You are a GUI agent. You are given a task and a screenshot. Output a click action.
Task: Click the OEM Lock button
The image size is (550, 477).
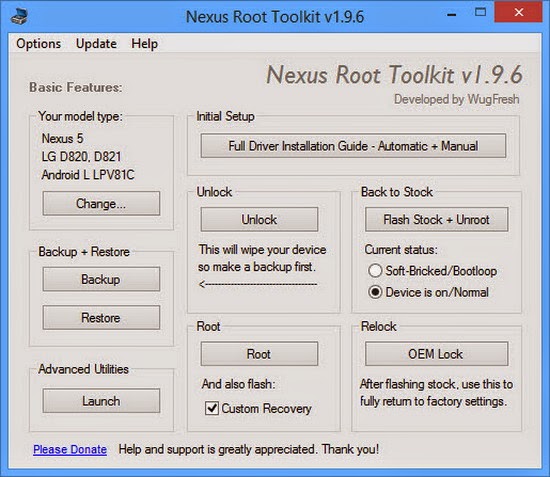coord(436,354)
